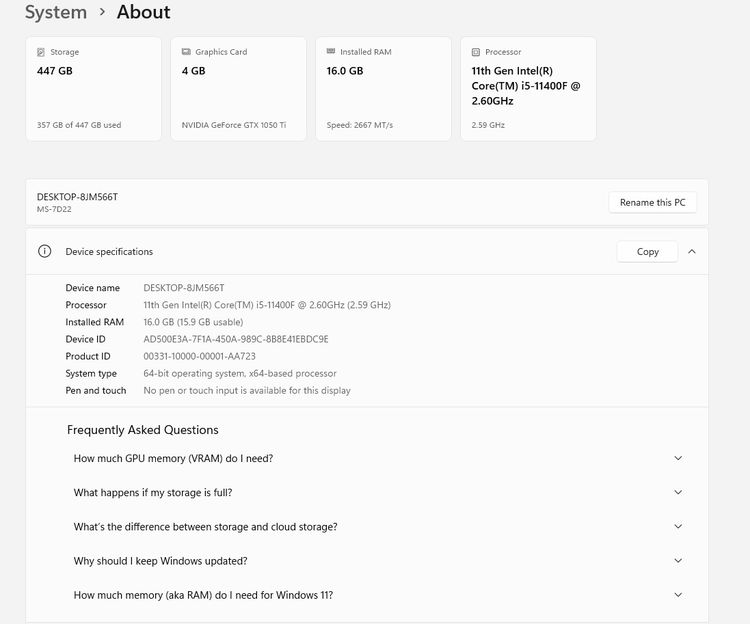750x624 pixels.
Task: Click the Installed RAM chip icon
Action: coord(330,52)
